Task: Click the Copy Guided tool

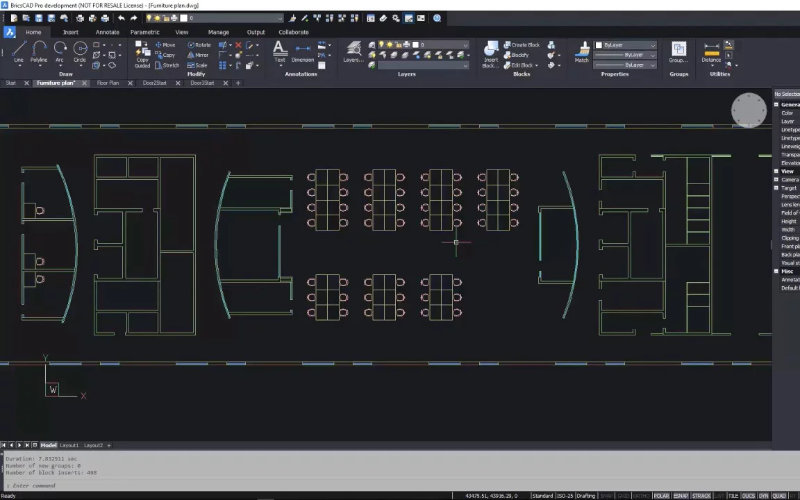Action: tap(143, 52)
